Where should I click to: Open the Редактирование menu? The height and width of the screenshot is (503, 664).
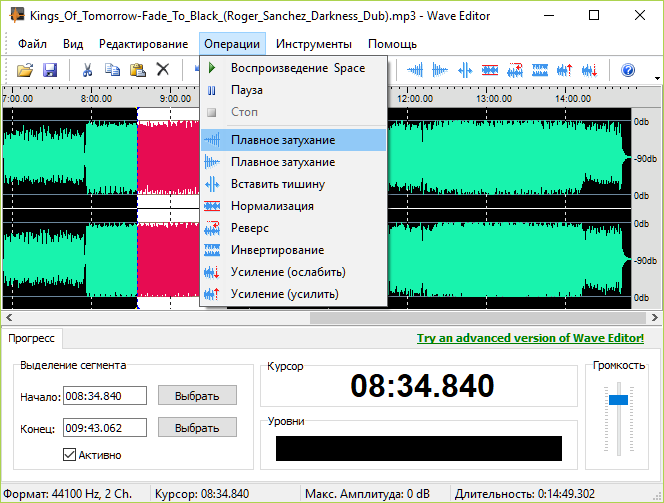click(x=144, y=44)
